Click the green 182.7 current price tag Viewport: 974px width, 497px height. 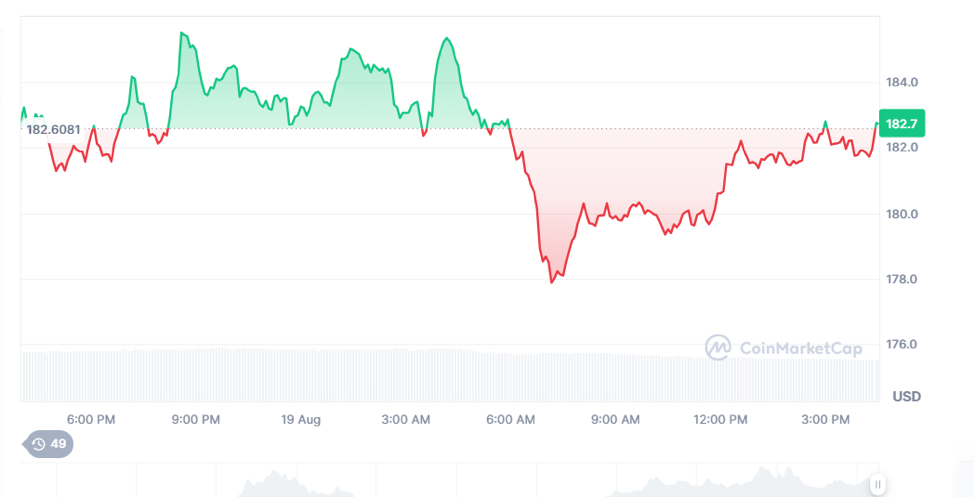901,123
